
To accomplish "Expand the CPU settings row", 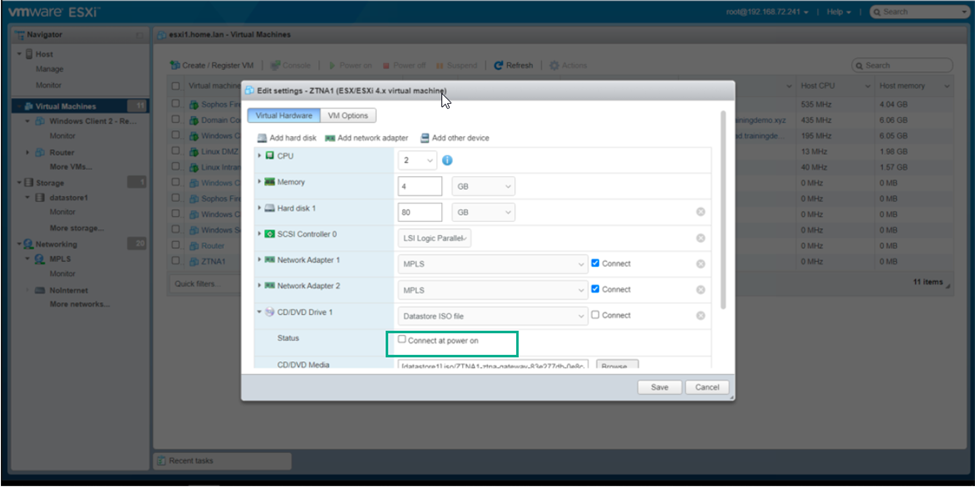I will [x=259, y=155].
